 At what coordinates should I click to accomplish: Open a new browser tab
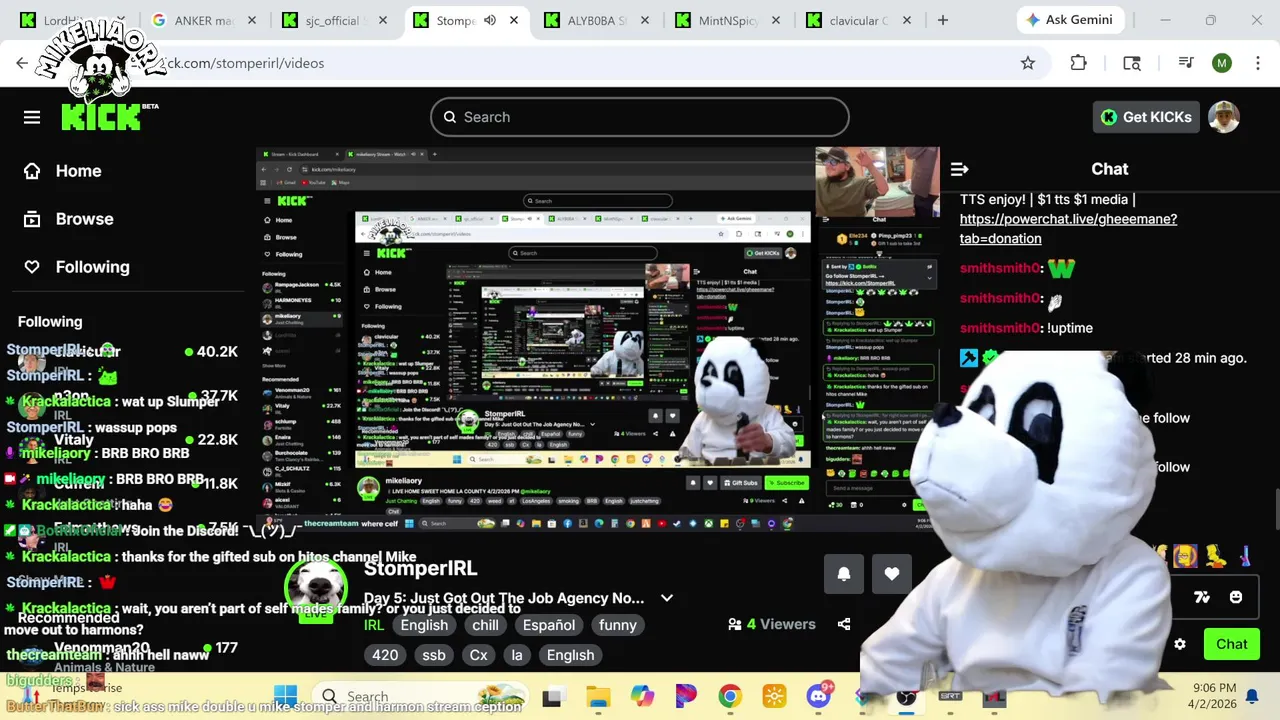tap(942, 20)
